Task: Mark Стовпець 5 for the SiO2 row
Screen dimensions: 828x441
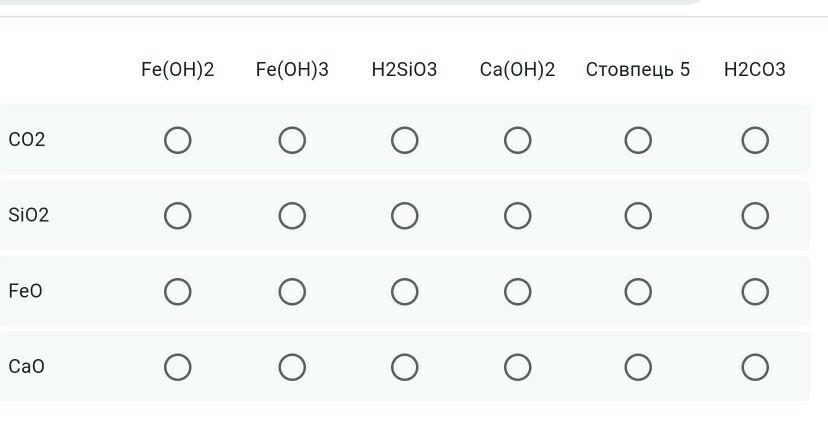Action: (x=638, y=216)
